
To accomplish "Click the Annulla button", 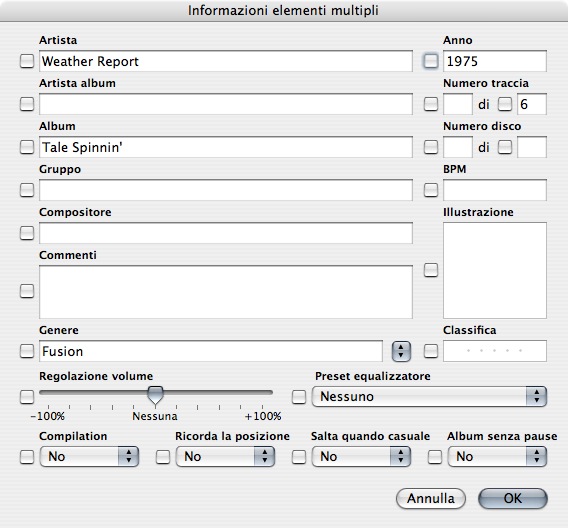I will pyautogui.click(x=431, y=499).
